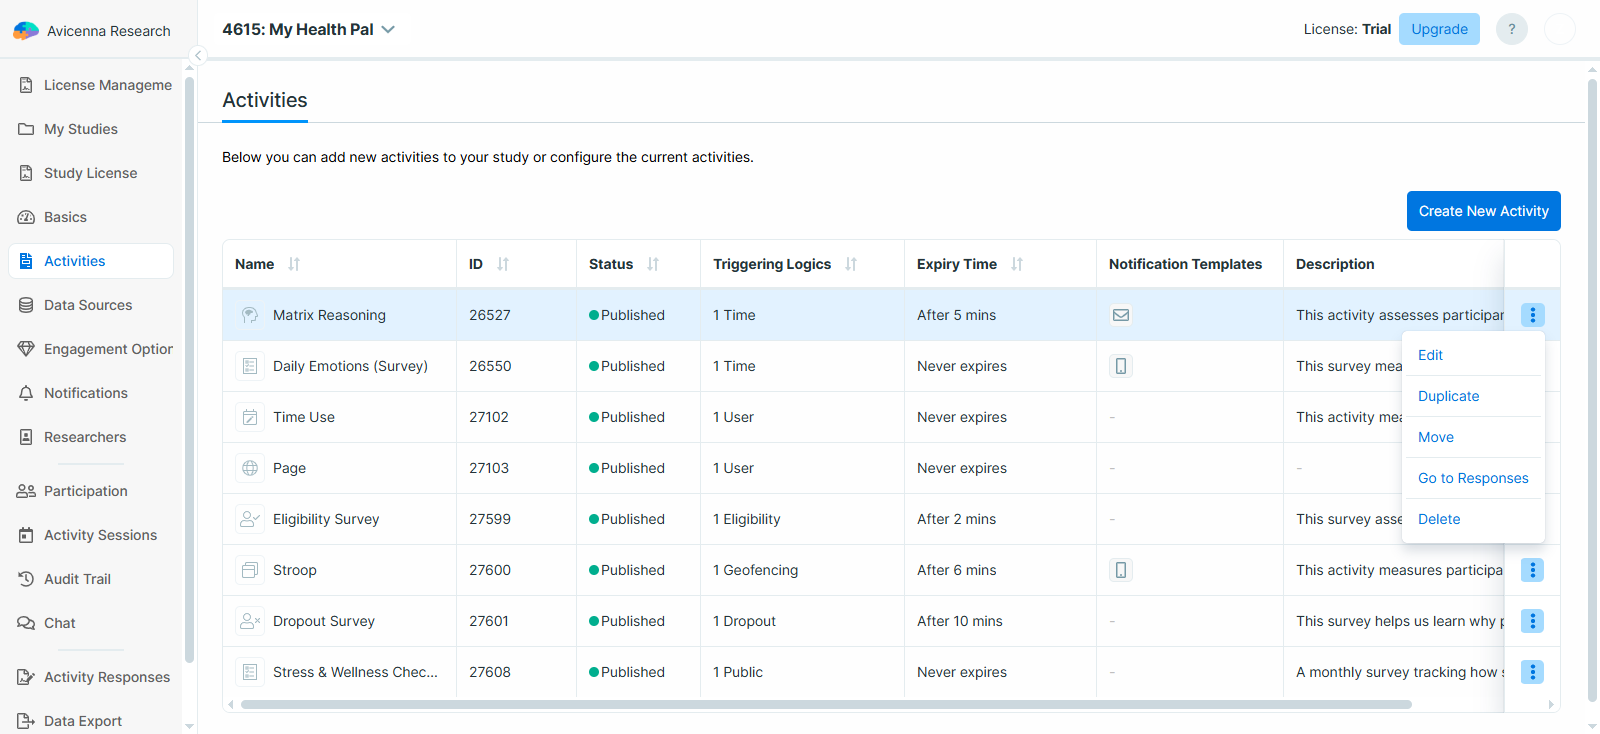Click the mobile notification icon in Daily Emotions row
Viewport: 1600px width, 734px height.
pyautogui.click(x=1121, y=366)
